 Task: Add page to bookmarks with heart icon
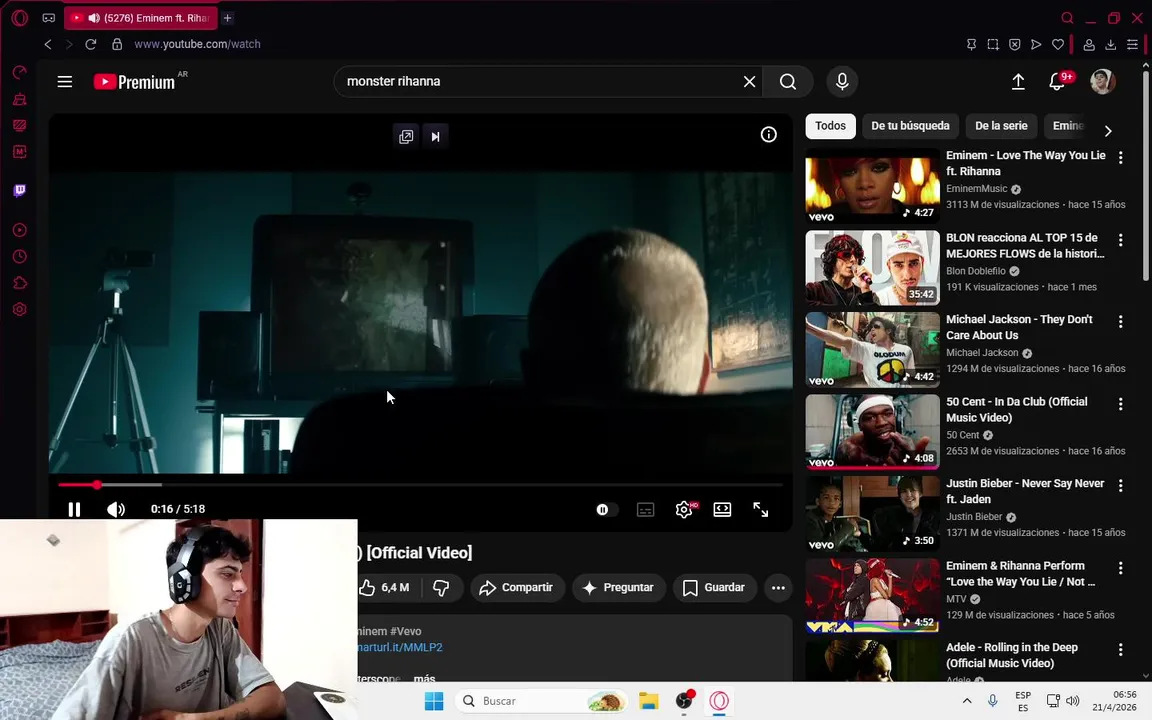pyautogui.click(x=1058, y=44)
